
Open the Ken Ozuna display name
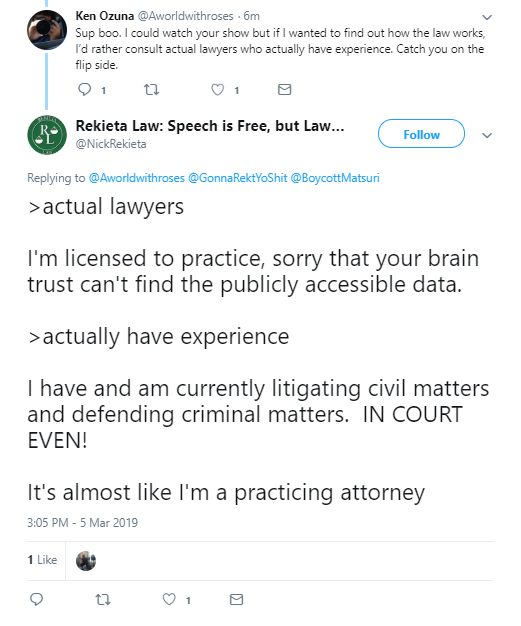point(105,16)
